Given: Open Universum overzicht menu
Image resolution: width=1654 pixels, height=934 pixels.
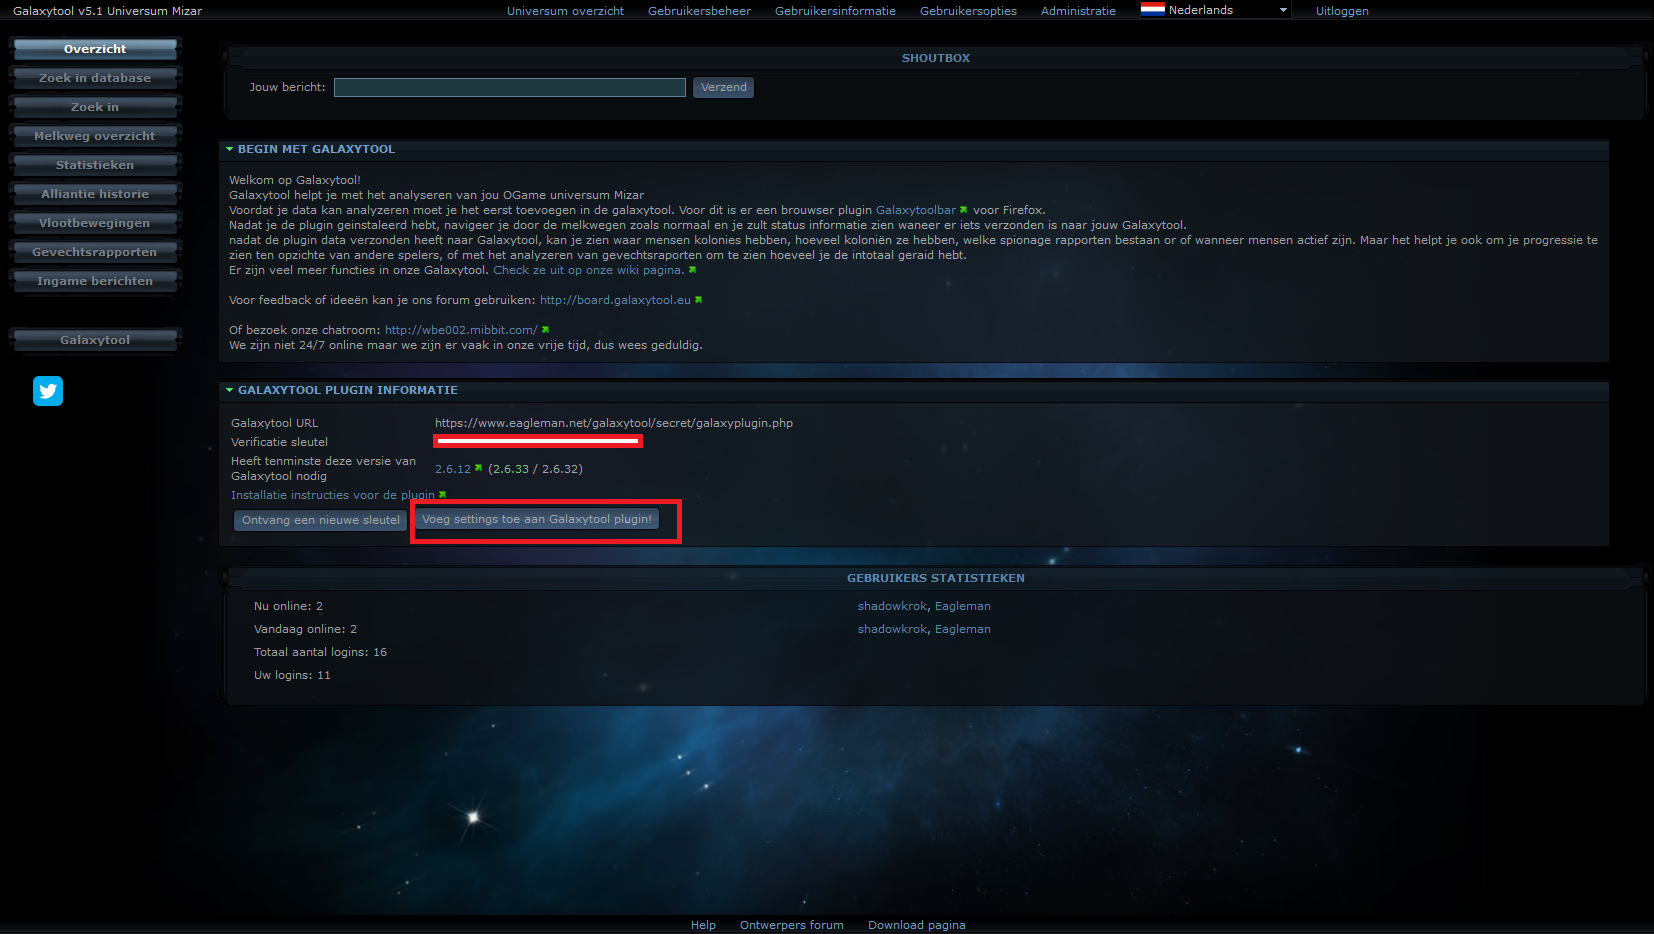Looking at the screenshot, I should point(565,11).
